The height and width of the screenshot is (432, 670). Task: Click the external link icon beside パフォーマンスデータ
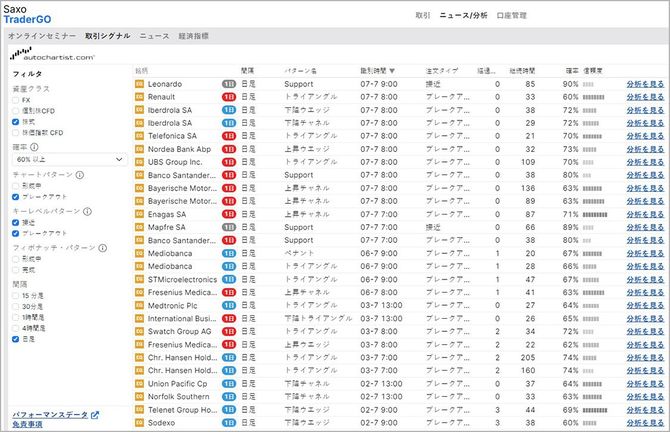pyautogui.click(x=95, y=414)
